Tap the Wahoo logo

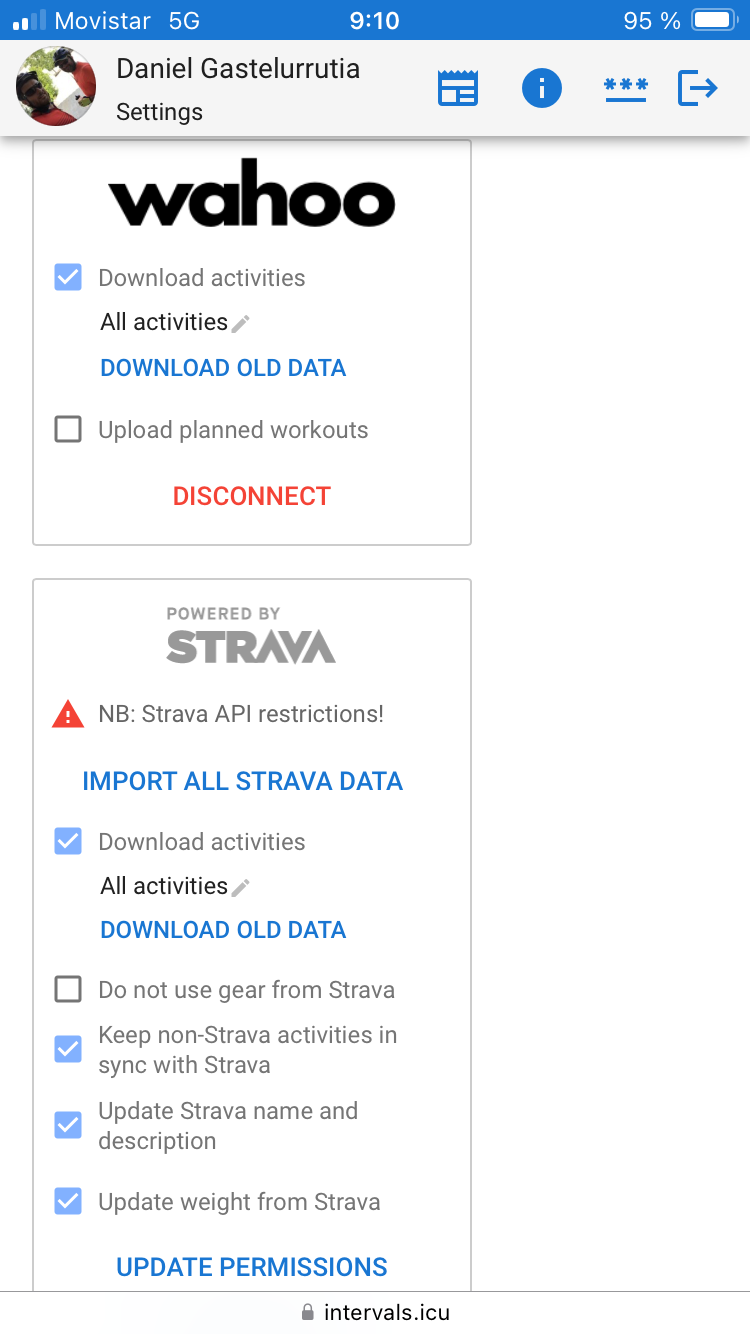click(252, 193)
